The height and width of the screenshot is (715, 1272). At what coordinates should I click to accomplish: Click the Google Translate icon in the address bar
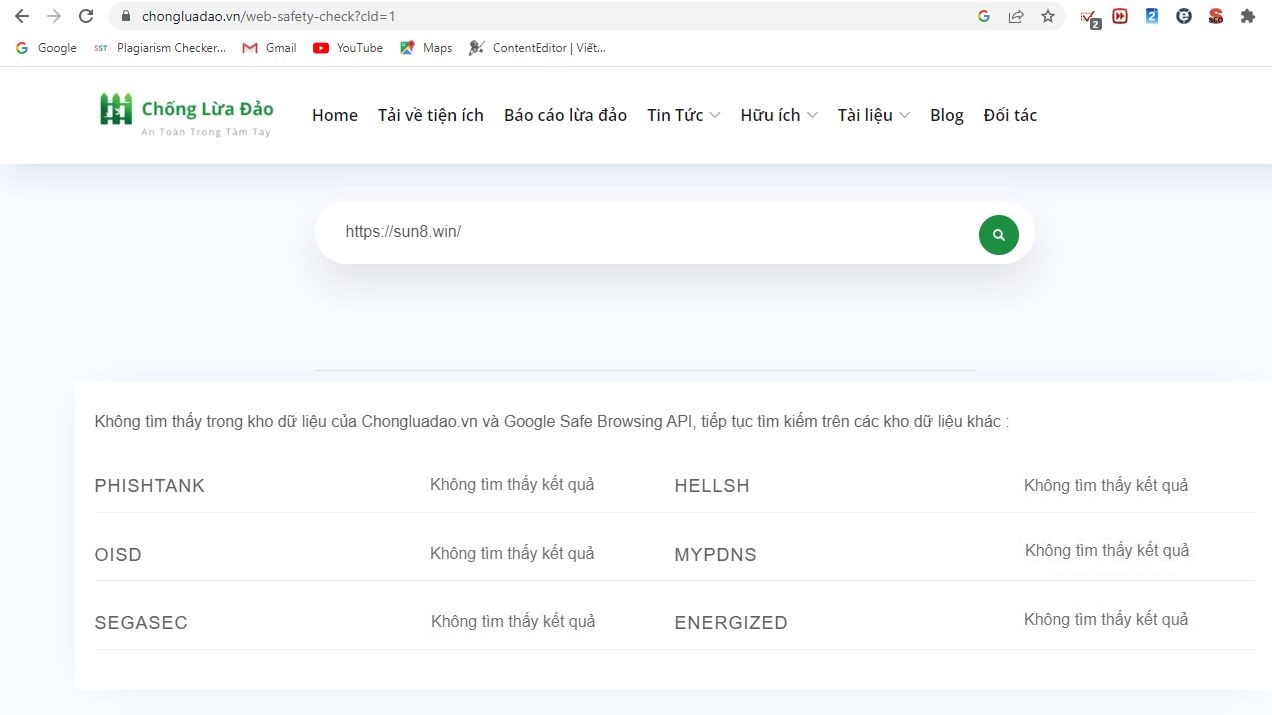tap(984, 16)
